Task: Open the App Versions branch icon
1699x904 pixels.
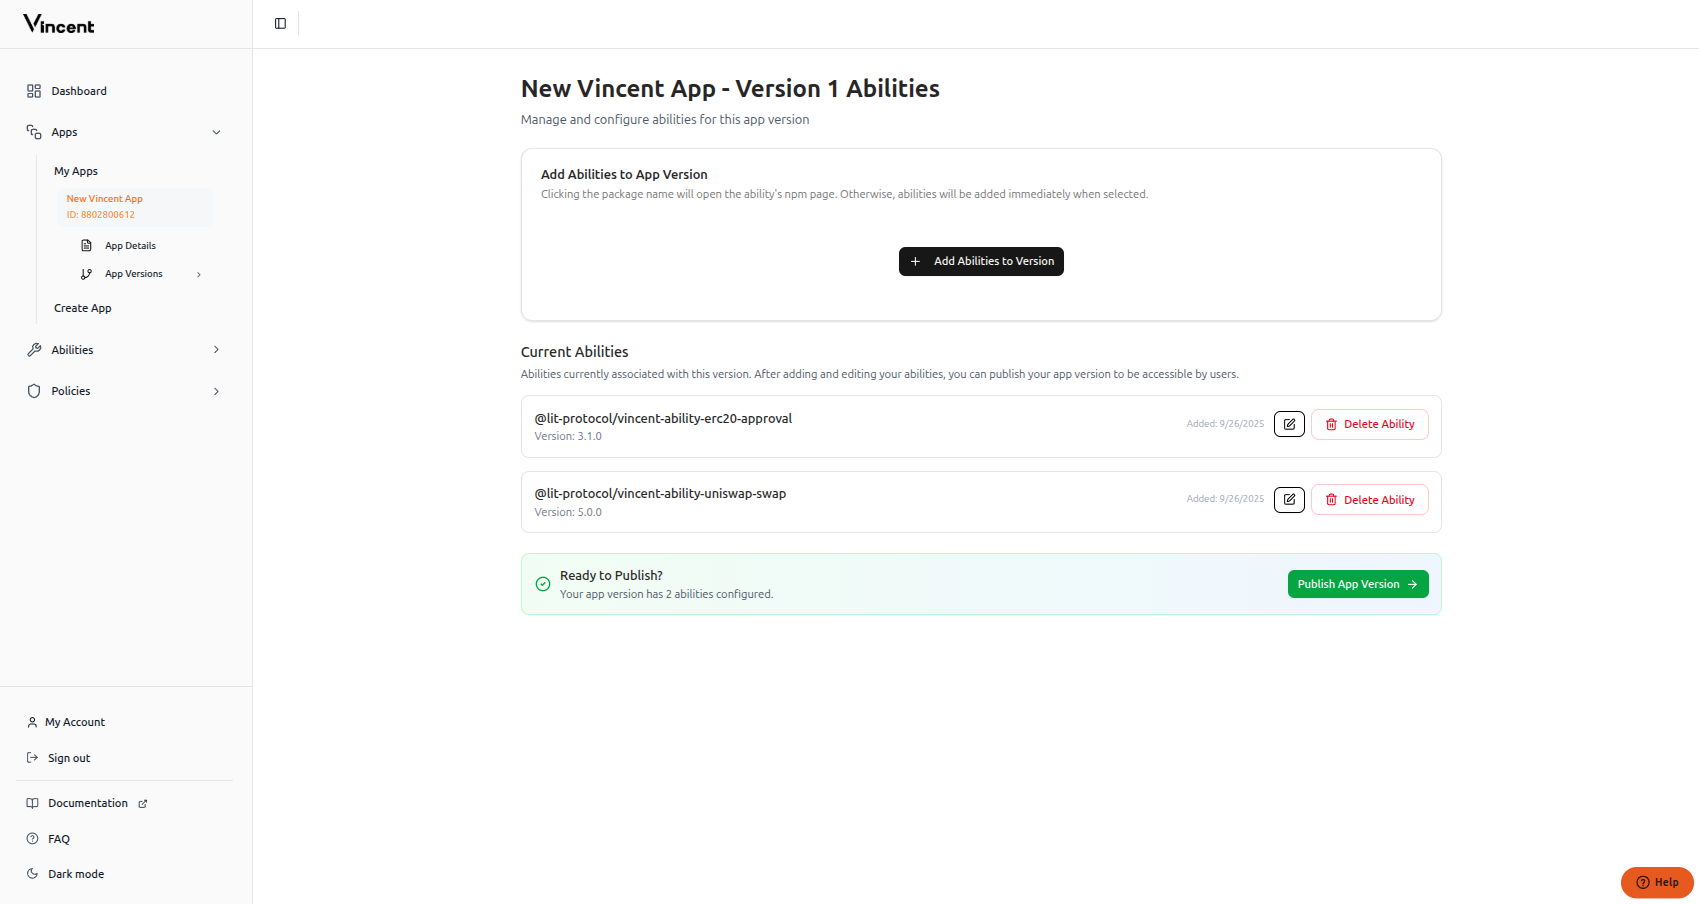Action: click(x=87, y=273)
